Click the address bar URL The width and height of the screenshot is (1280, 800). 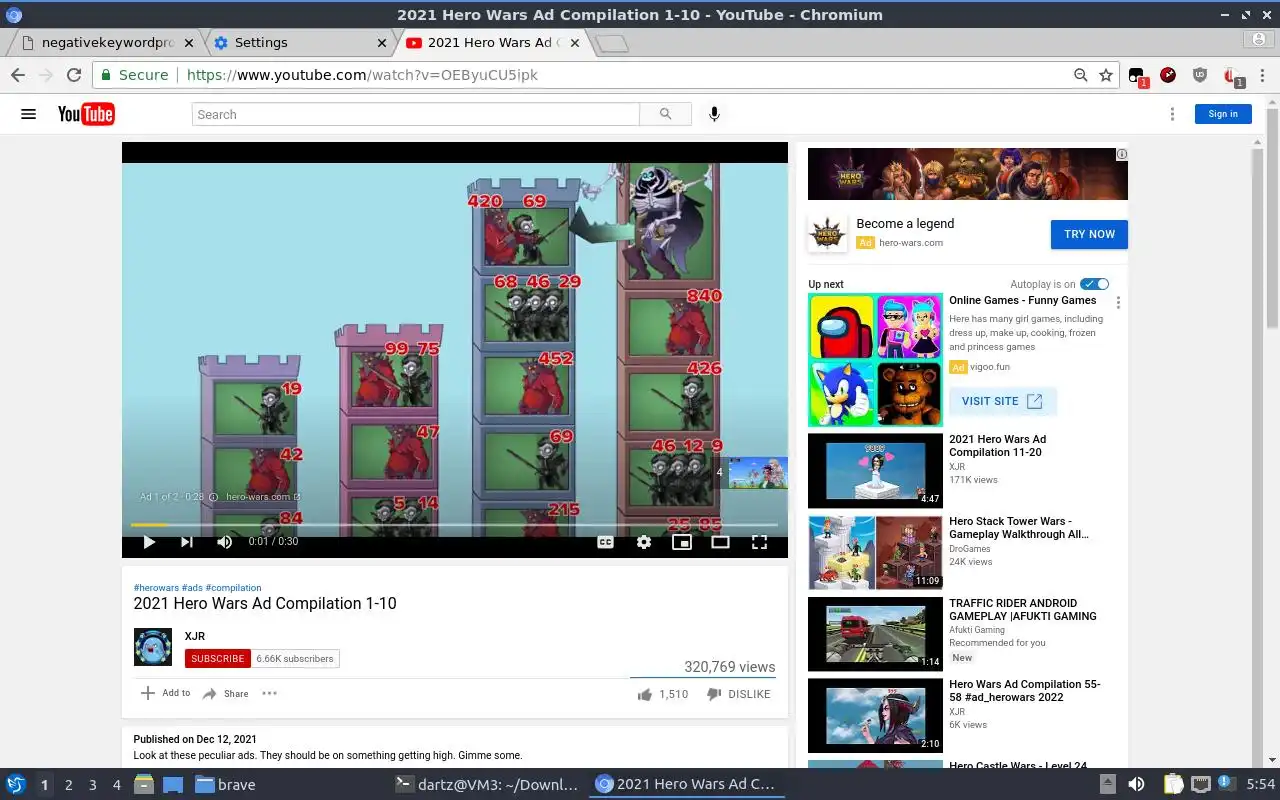coord(362,75)
